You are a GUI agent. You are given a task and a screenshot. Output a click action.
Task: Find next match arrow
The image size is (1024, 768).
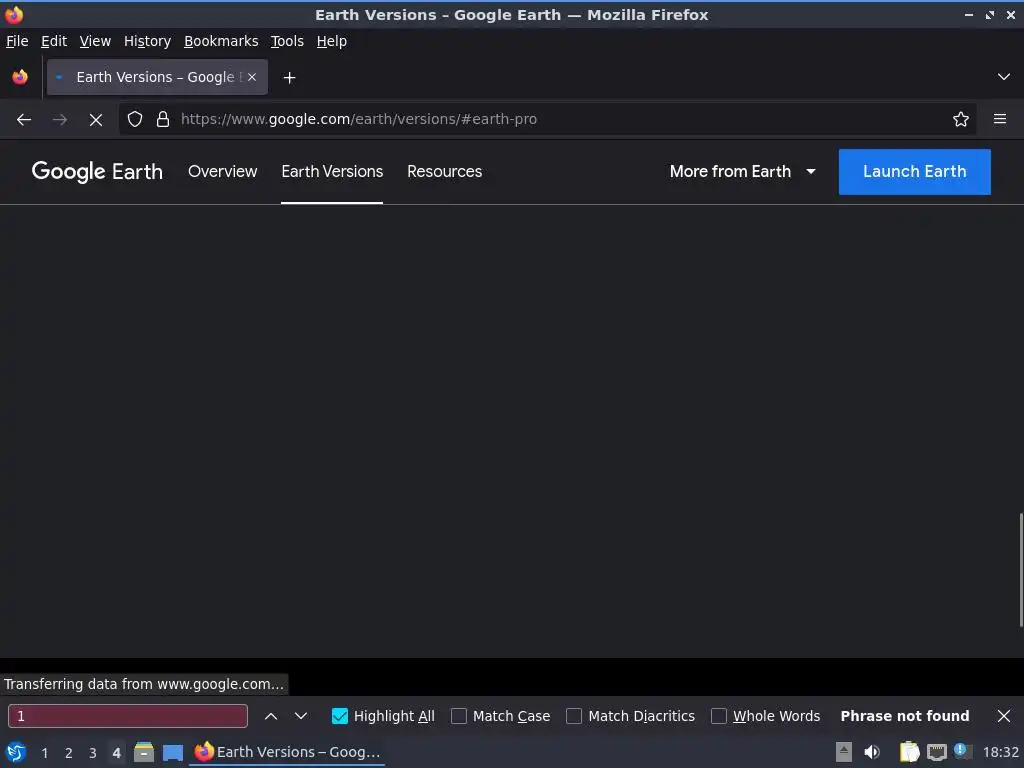click(301, 716)
